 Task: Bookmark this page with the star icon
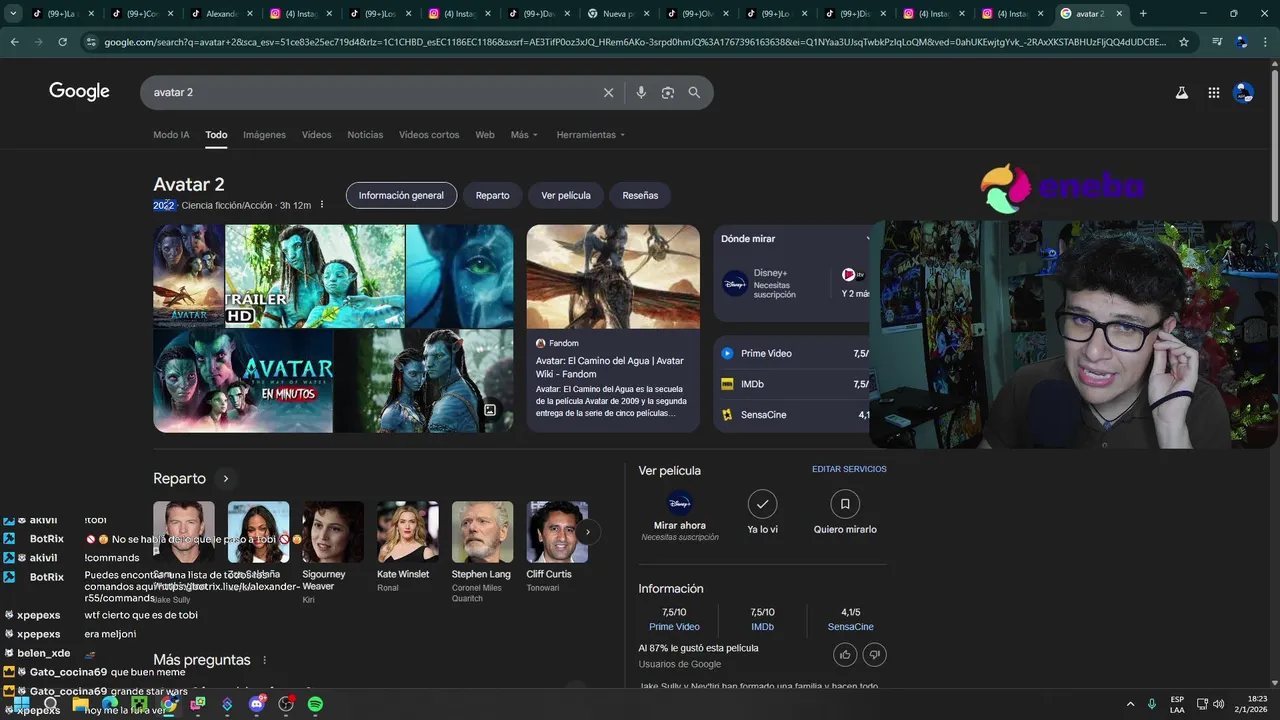click(1184, 42)
